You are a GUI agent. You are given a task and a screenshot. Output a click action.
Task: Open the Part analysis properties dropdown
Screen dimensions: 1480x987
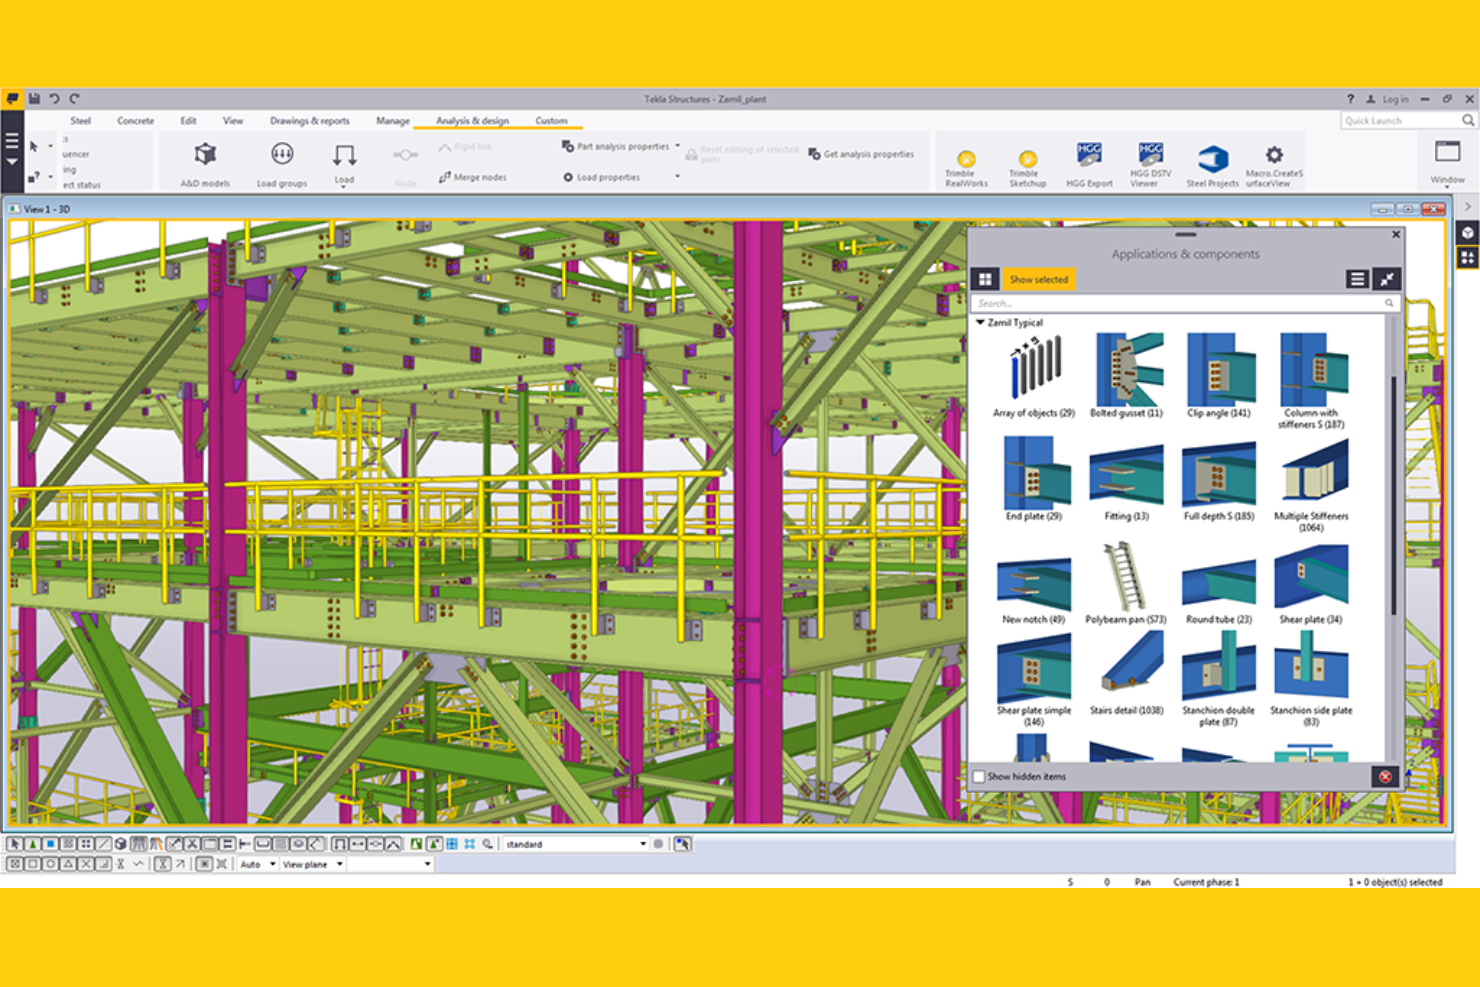[678, 145]
